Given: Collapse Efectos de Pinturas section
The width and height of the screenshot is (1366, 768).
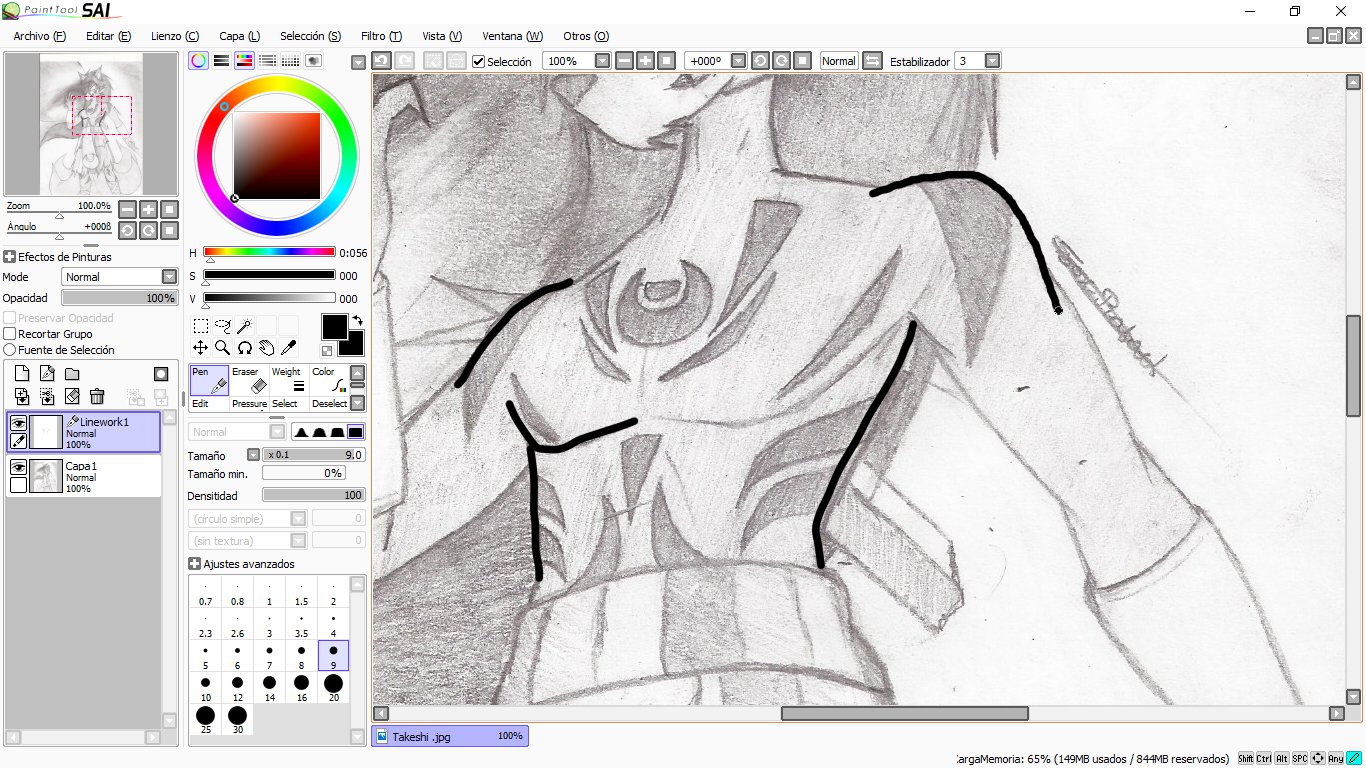Looking at the screenshot, I should click(x=10, y=257).
